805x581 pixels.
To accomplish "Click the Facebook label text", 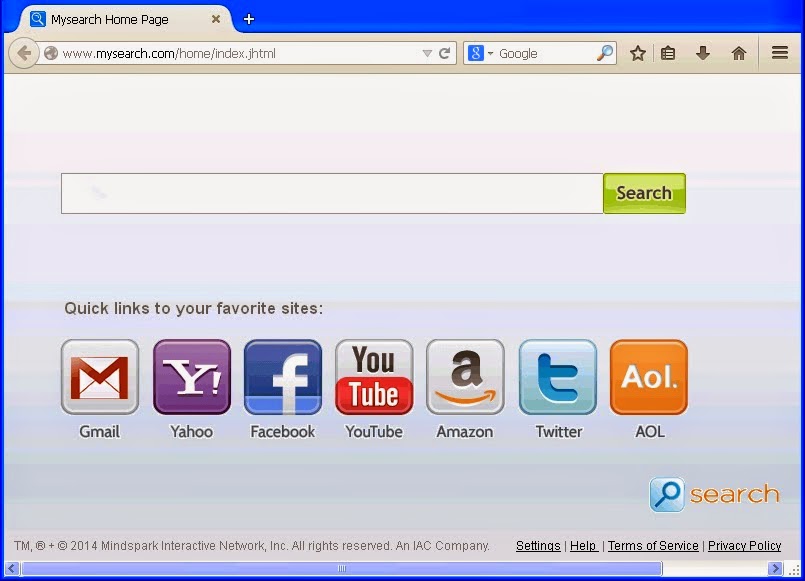I will click(283, 432).
